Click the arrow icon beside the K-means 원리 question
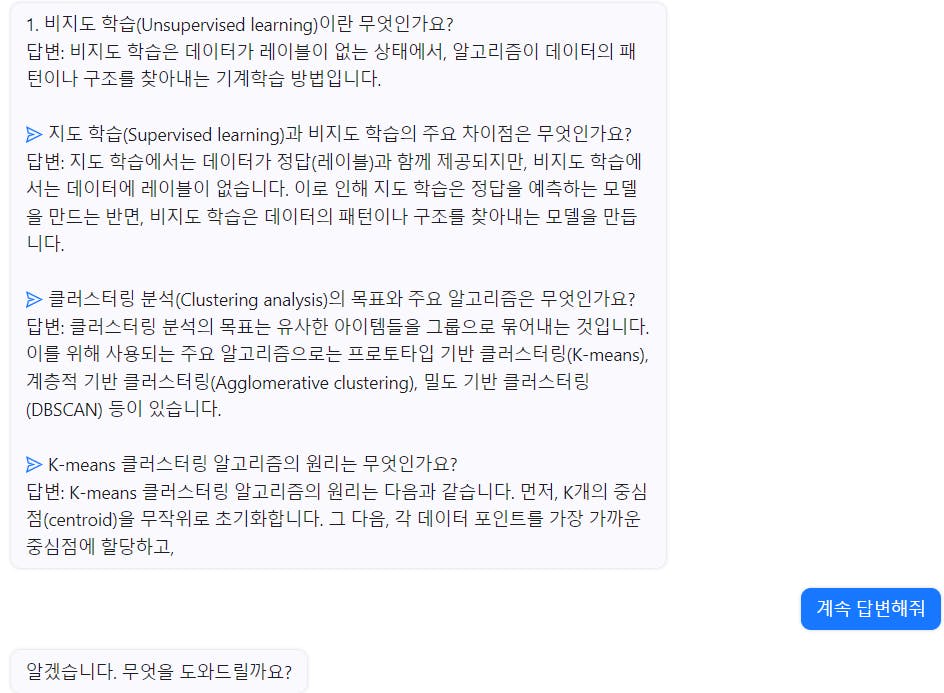 tap(34, 464)
